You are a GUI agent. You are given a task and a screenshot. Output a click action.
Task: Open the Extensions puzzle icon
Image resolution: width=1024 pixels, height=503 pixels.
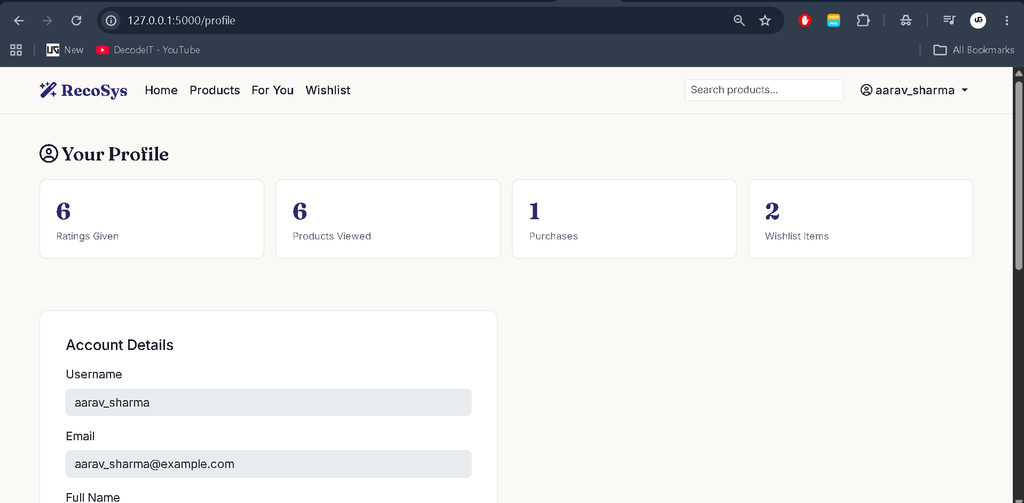(x=863, y=21)
